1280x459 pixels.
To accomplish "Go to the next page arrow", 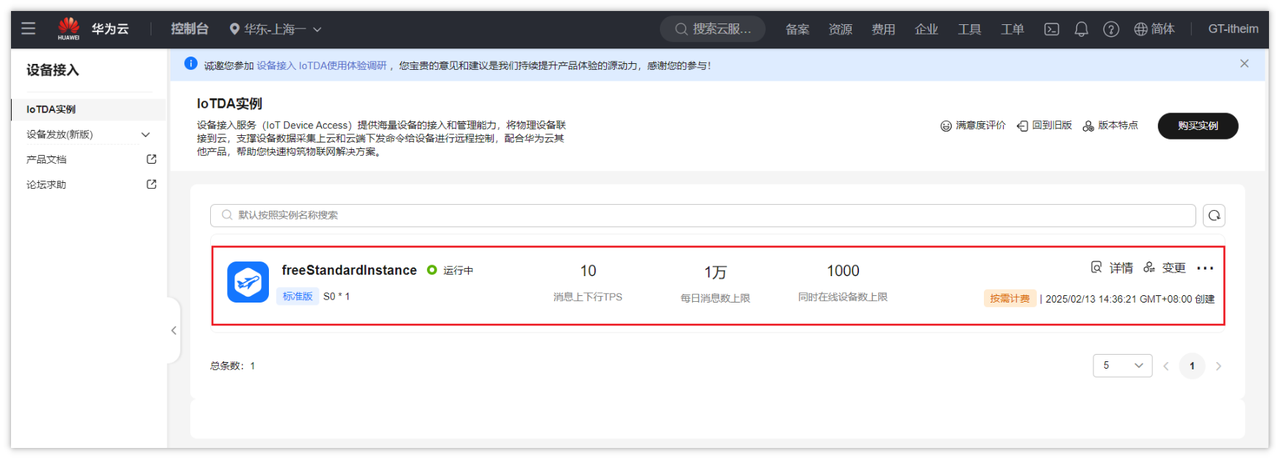I will [1218, 366].
